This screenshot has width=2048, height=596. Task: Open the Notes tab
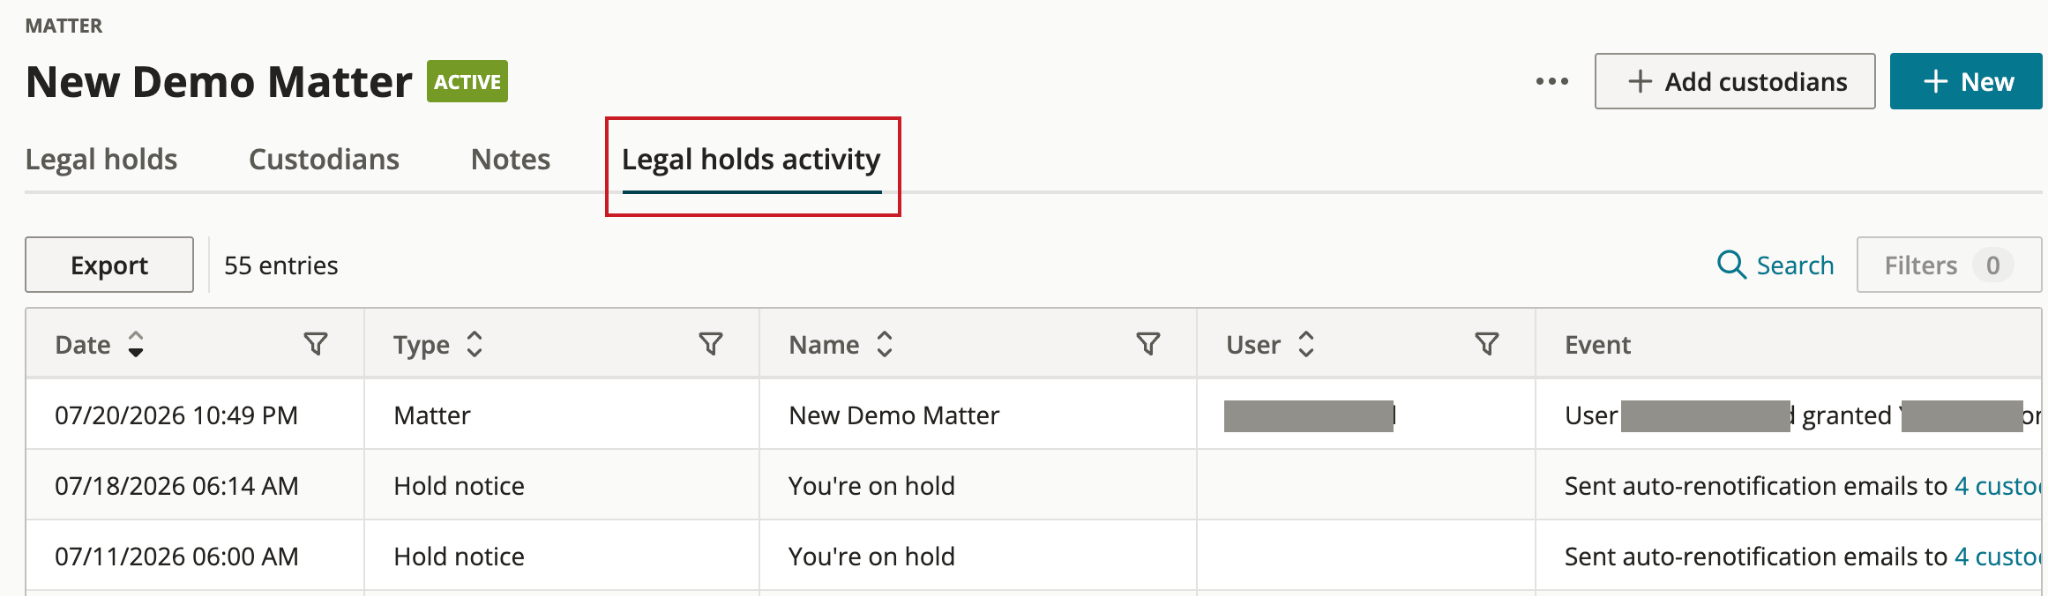511,159
